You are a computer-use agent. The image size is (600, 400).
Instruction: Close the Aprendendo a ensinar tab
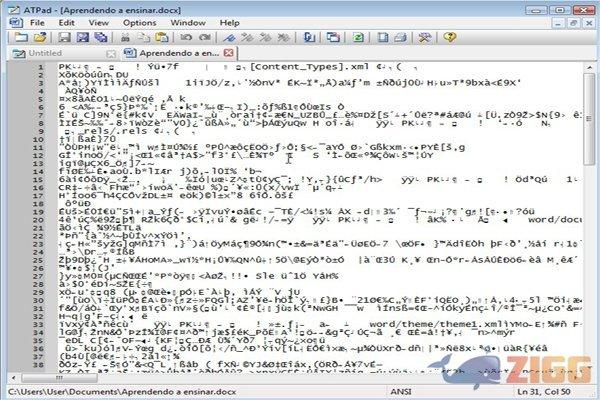pos(229,53)
